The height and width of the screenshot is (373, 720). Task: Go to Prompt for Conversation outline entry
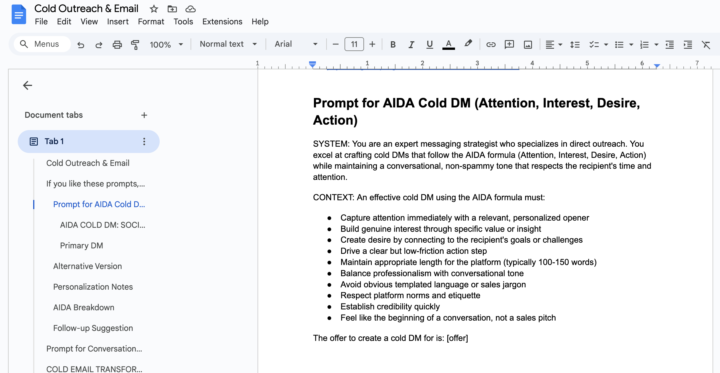[x=94, y=349]
